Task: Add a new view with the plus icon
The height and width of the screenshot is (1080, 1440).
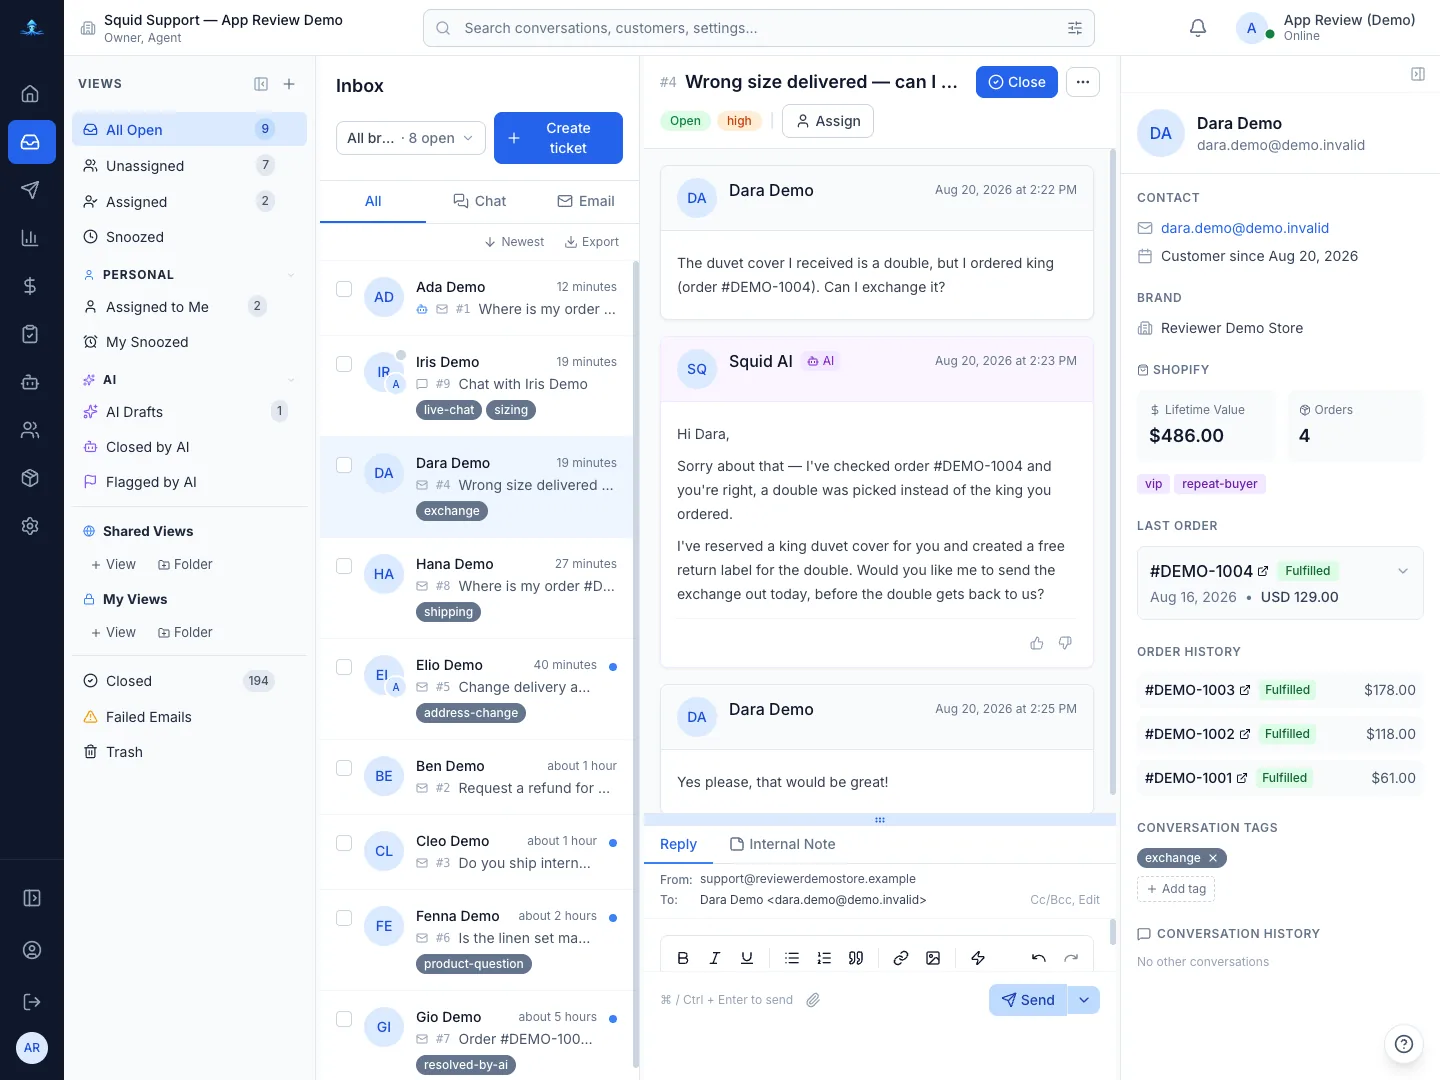Action: point(289,84)
